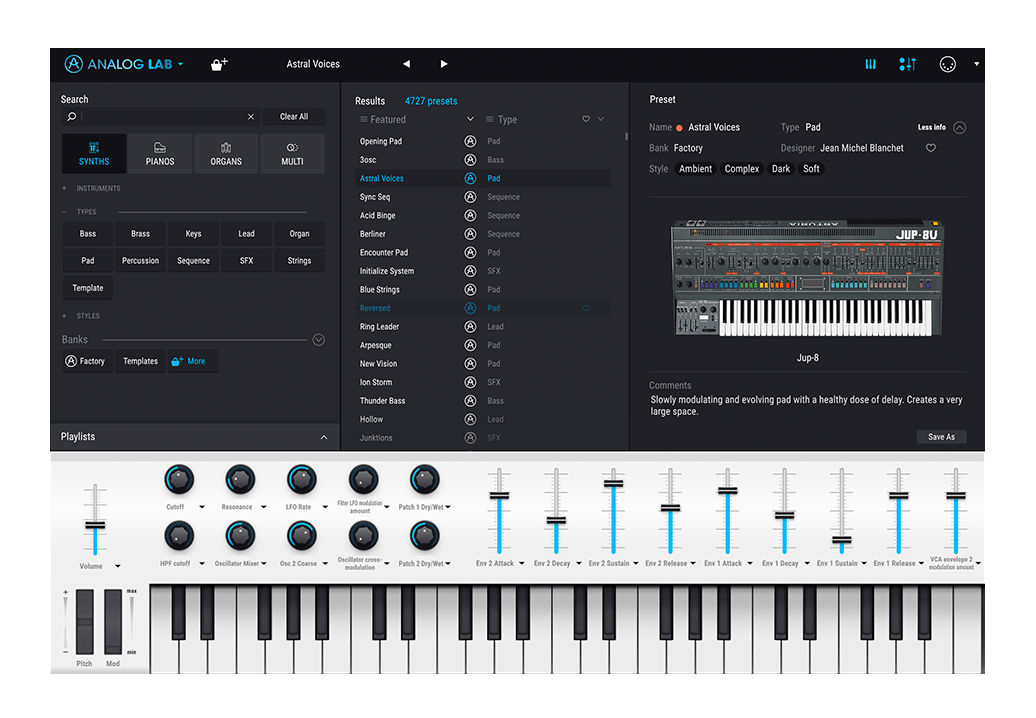Toggle the Organ type filter
The height and width of the screenshot is (718, 1036).
click(x=299, y=234)
